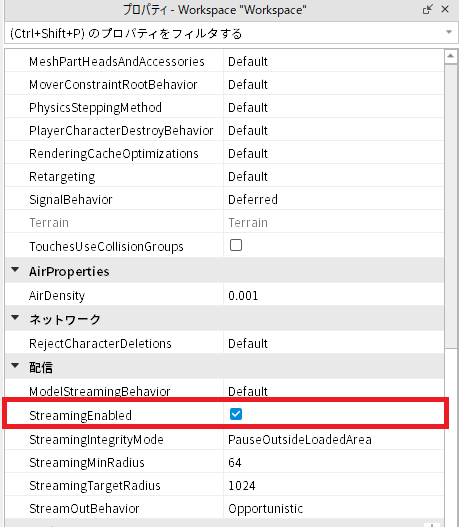The width and height of the screenshot is (459, 527).
Task: Undock the Properties panel using the popout icon
Action: pyautogui.click(x=427, y=9)
